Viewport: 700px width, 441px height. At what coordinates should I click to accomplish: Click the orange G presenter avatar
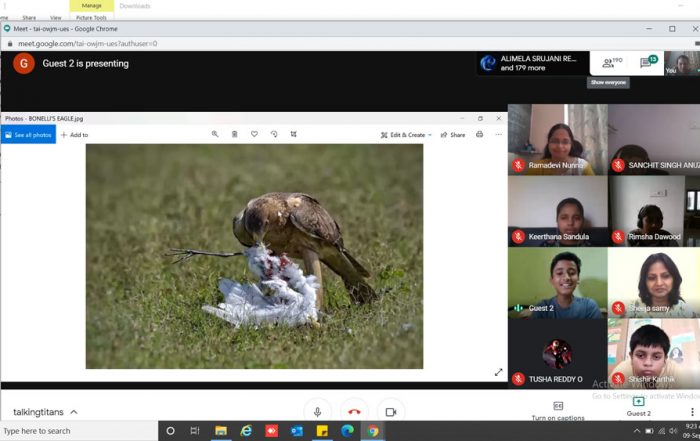[24, 63]
